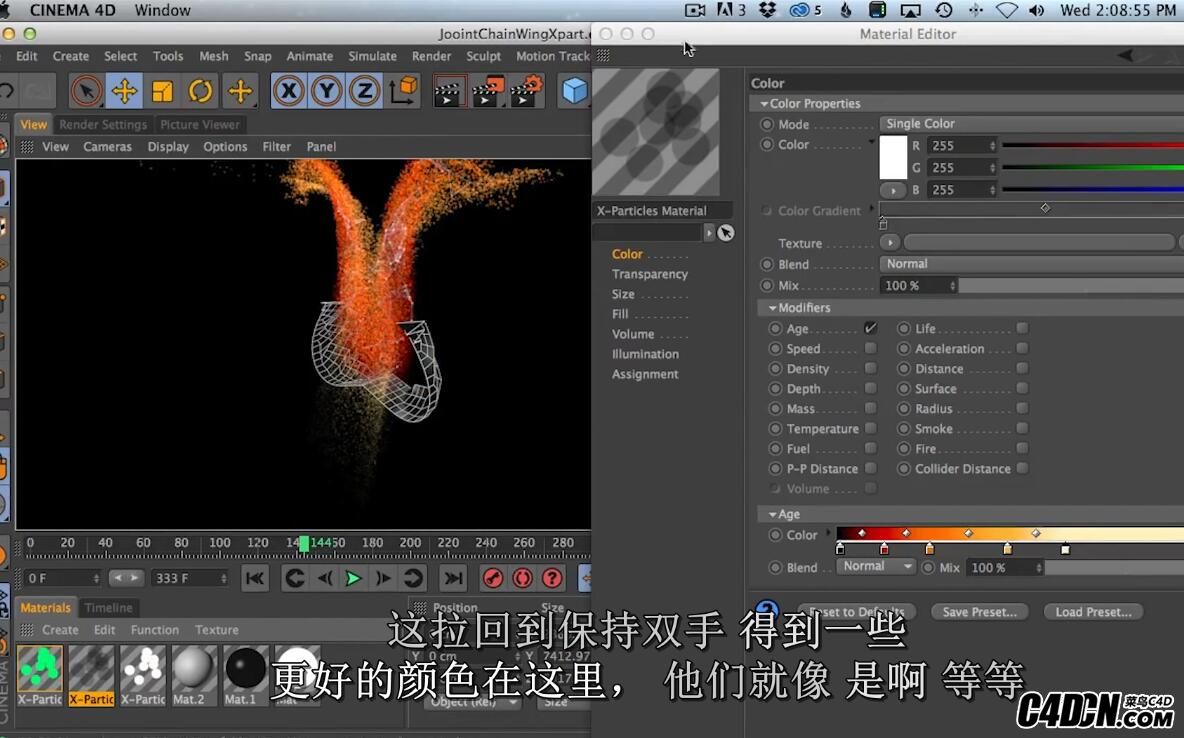Viewport: 1184px width, 738px height.
Task: Activate the Scale tool
Action: pyautogui.click(x=162, y=91)
